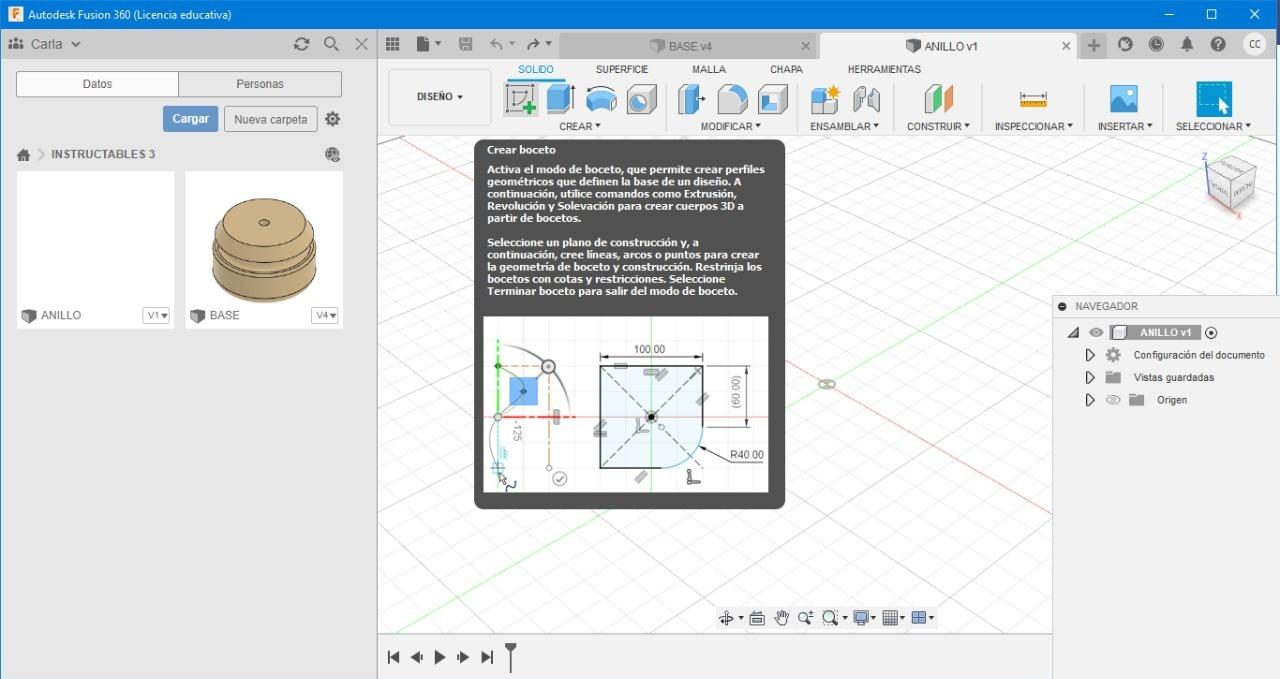
Task: Play the timeline
Action: pos(440,657)
